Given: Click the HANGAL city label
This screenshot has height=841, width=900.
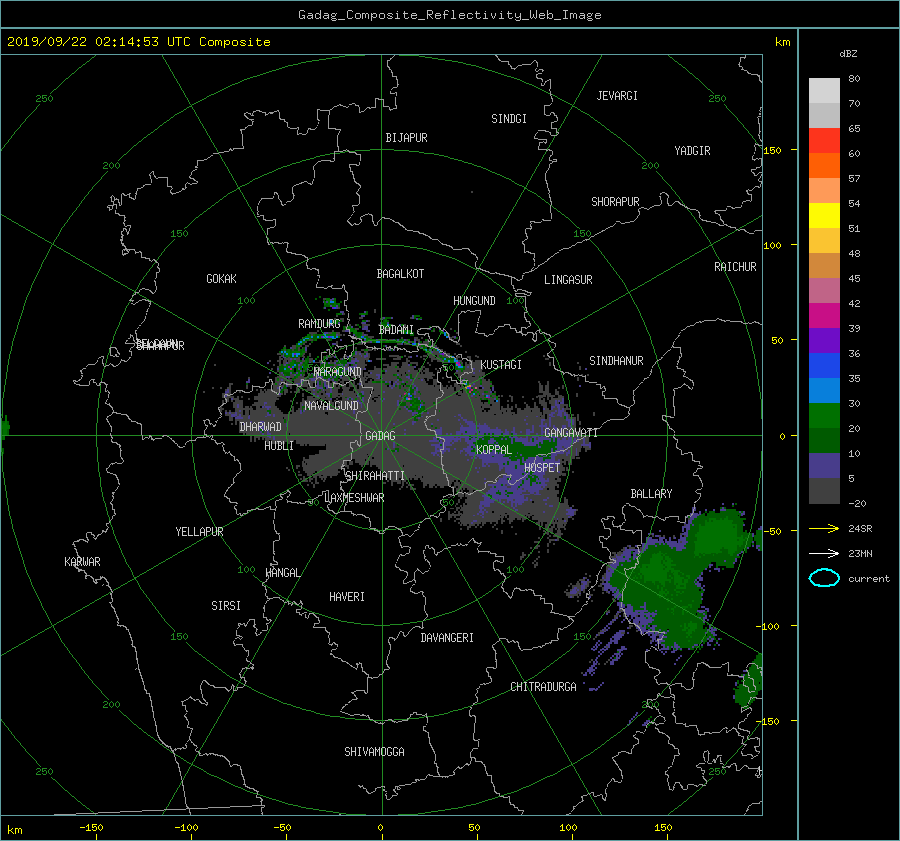Looking at the screenshot, I should coord(283,573).
